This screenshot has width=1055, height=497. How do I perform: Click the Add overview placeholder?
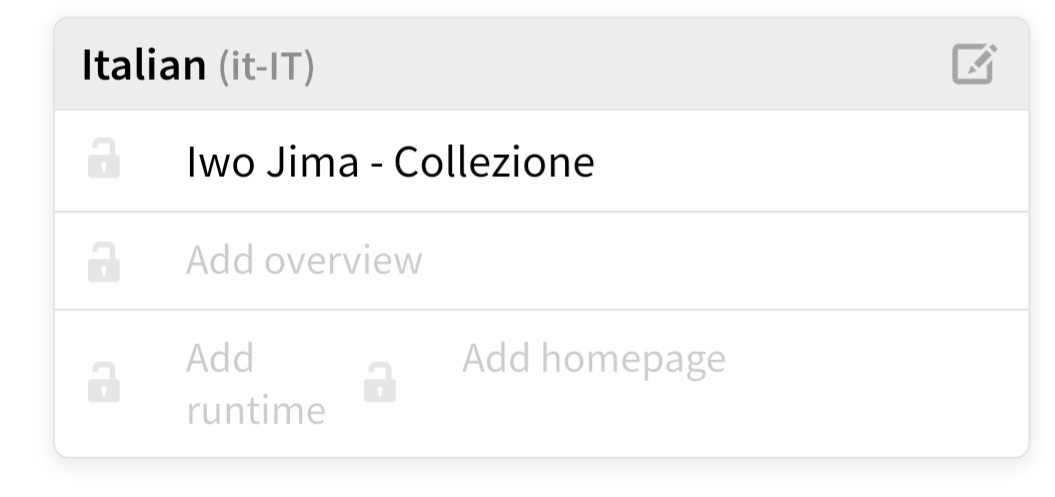[304, 261]
